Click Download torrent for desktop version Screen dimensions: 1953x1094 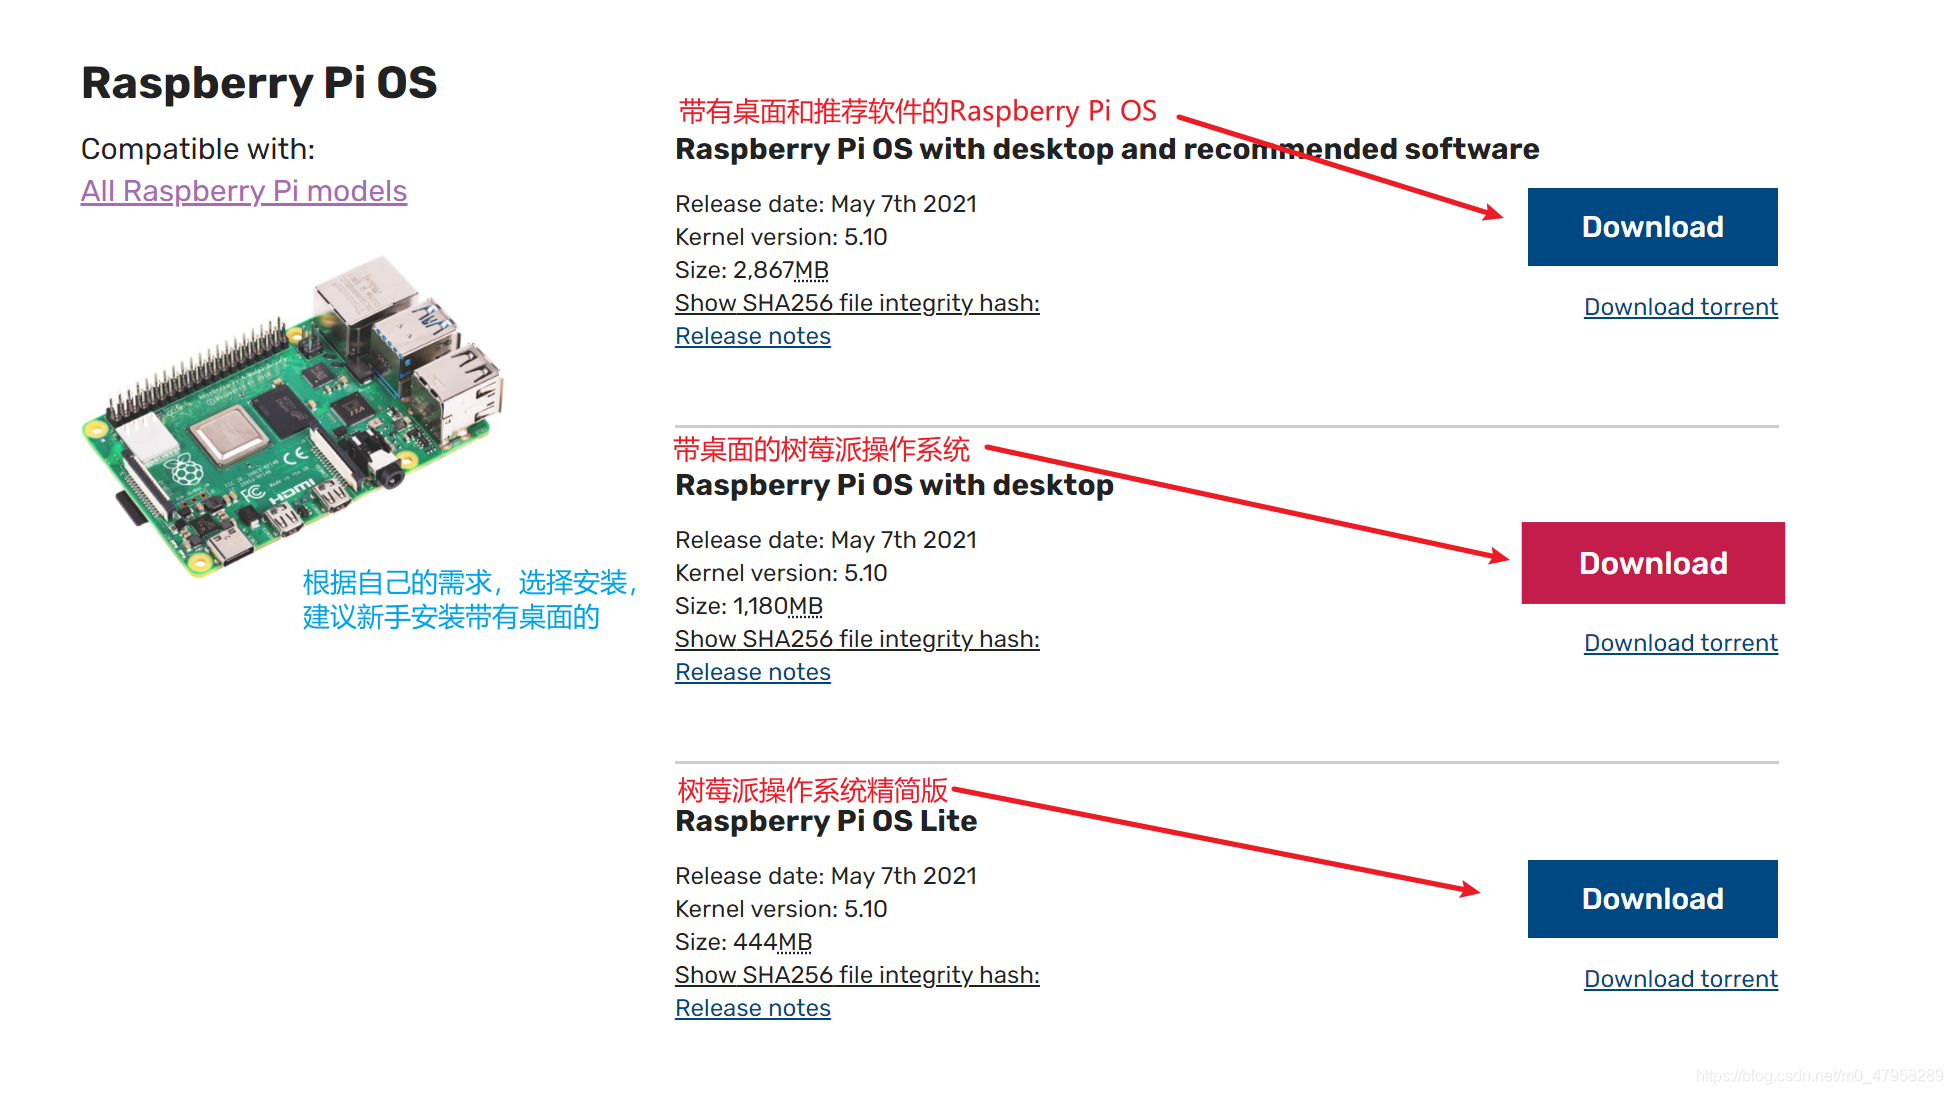[1679, 644]
